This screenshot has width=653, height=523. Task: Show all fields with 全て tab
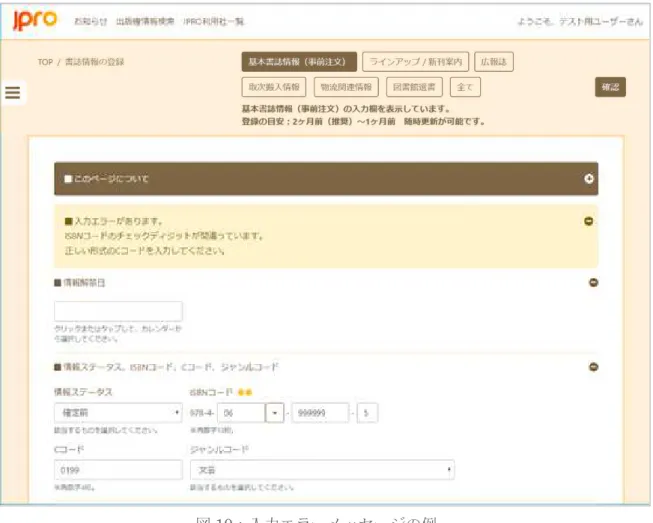point(465,87)
